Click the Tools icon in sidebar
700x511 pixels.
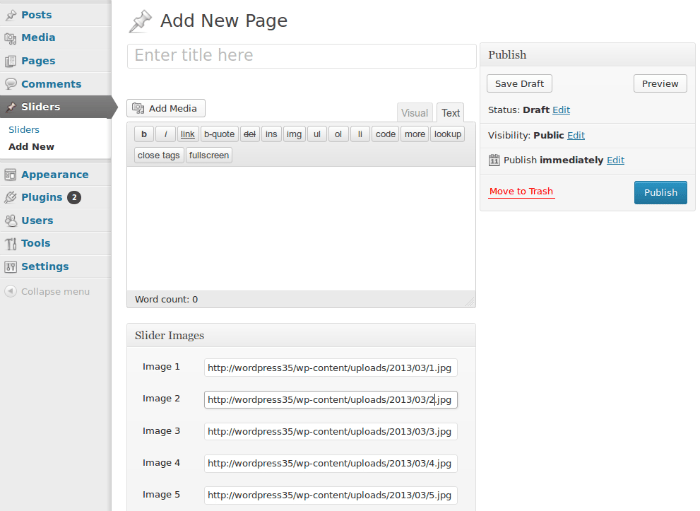click(x=11, y=244)
